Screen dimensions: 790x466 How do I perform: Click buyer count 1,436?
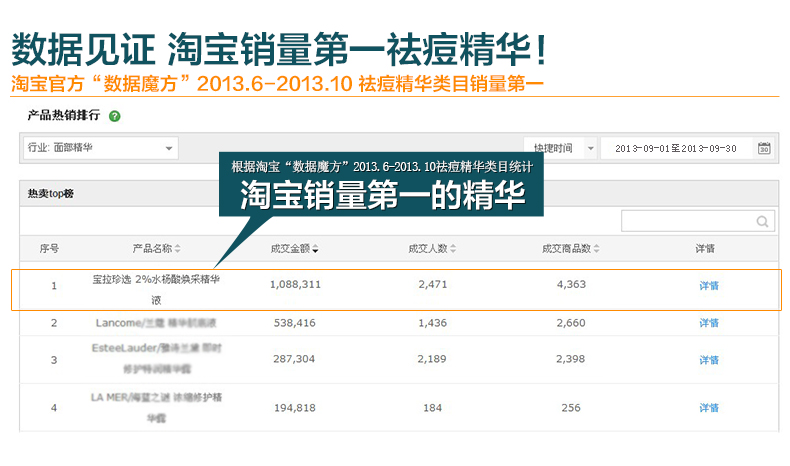(x=432, y=323)
